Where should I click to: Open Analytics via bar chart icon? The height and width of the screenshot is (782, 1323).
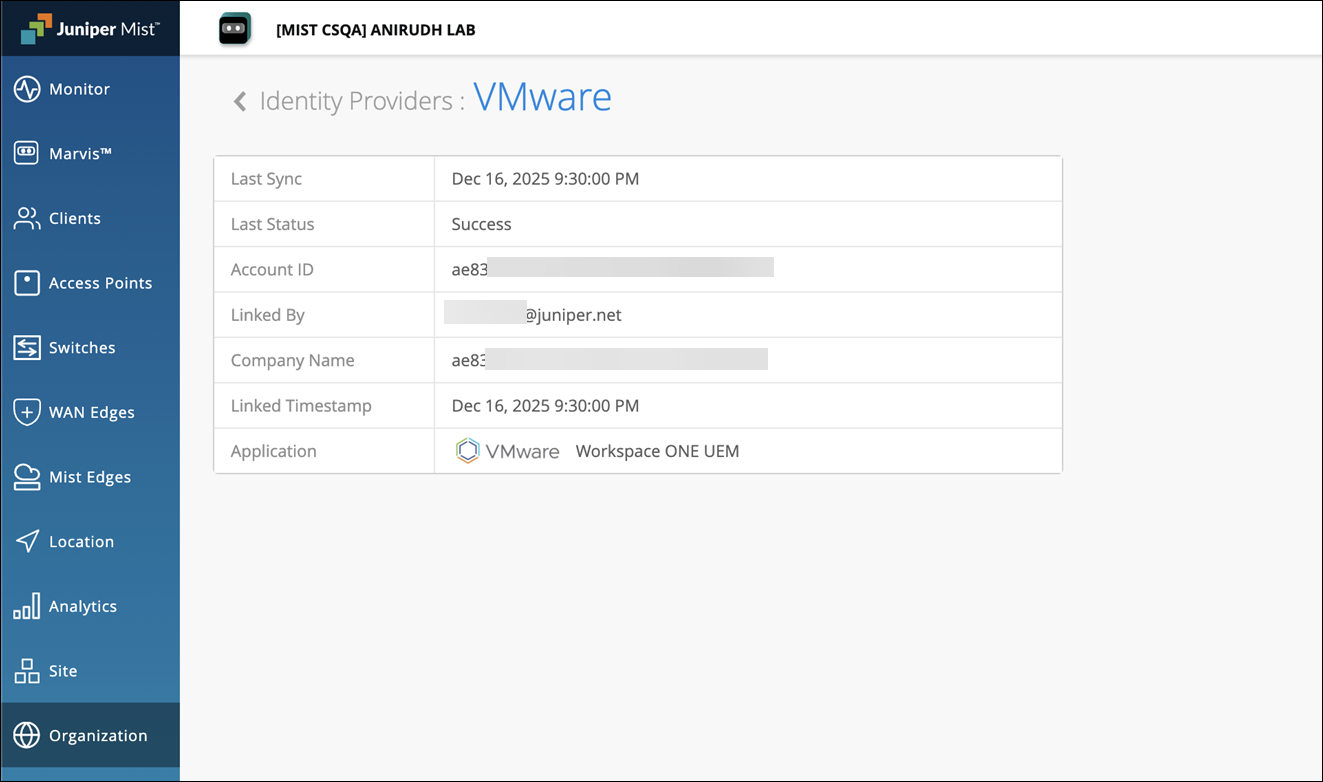coord(27,606)
